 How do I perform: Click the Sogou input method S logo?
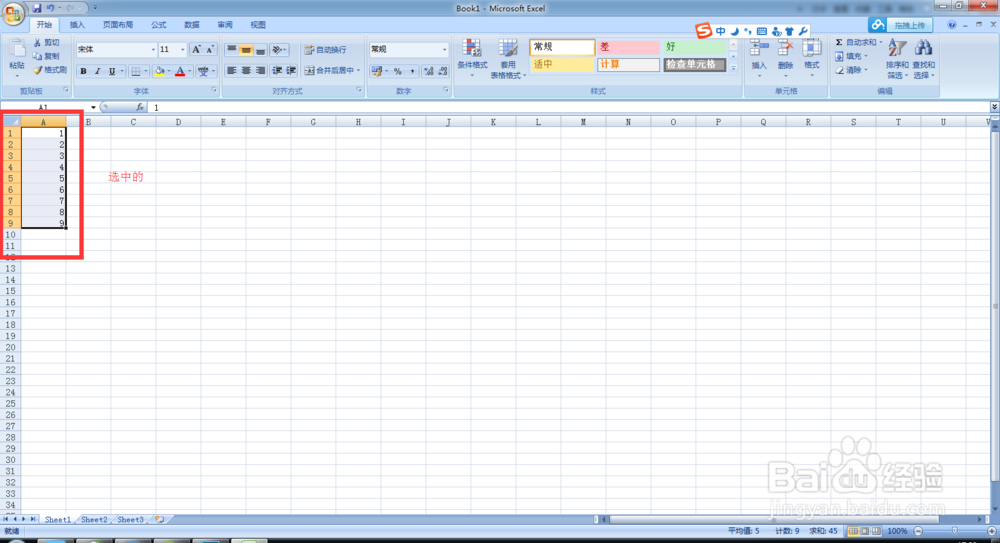pyautogui.click(x=703, y=31)
